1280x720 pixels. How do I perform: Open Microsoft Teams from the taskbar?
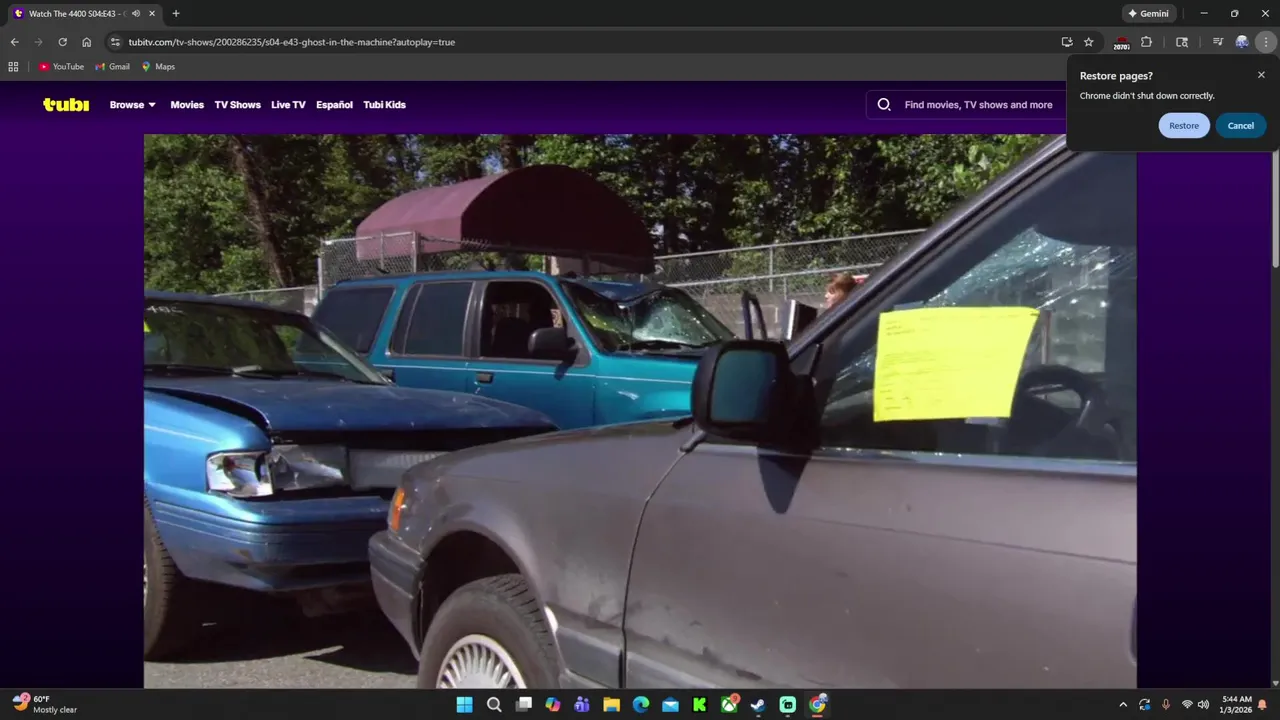click(582, 705)
